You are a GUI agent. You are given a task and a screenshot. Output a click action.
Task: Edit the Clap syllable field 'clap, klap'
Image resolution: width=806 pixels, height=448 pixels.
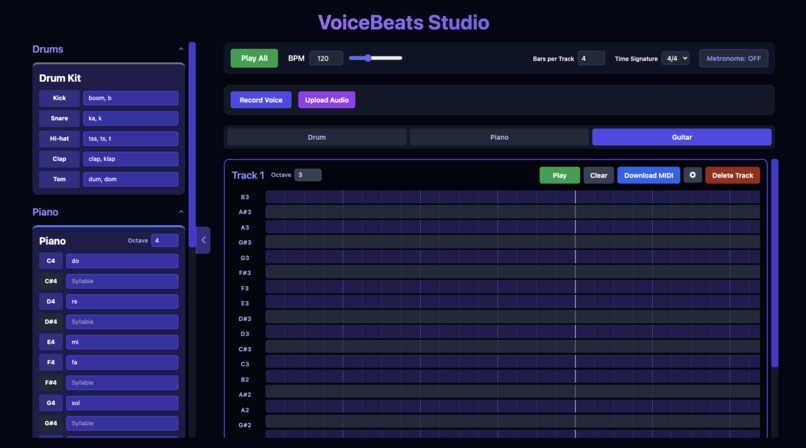pyautogui.click(x=131, y=159)
